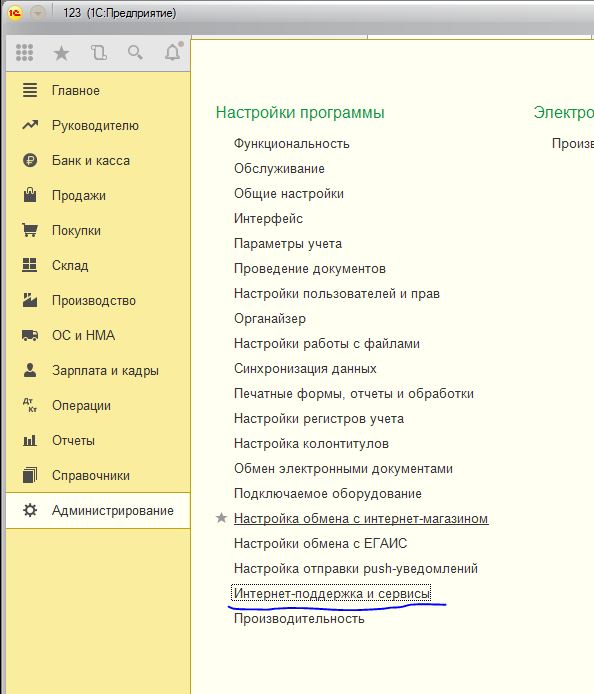Open the Notifications bell icon
This screenshot has width=594, height=694.
tap(173, 52)
